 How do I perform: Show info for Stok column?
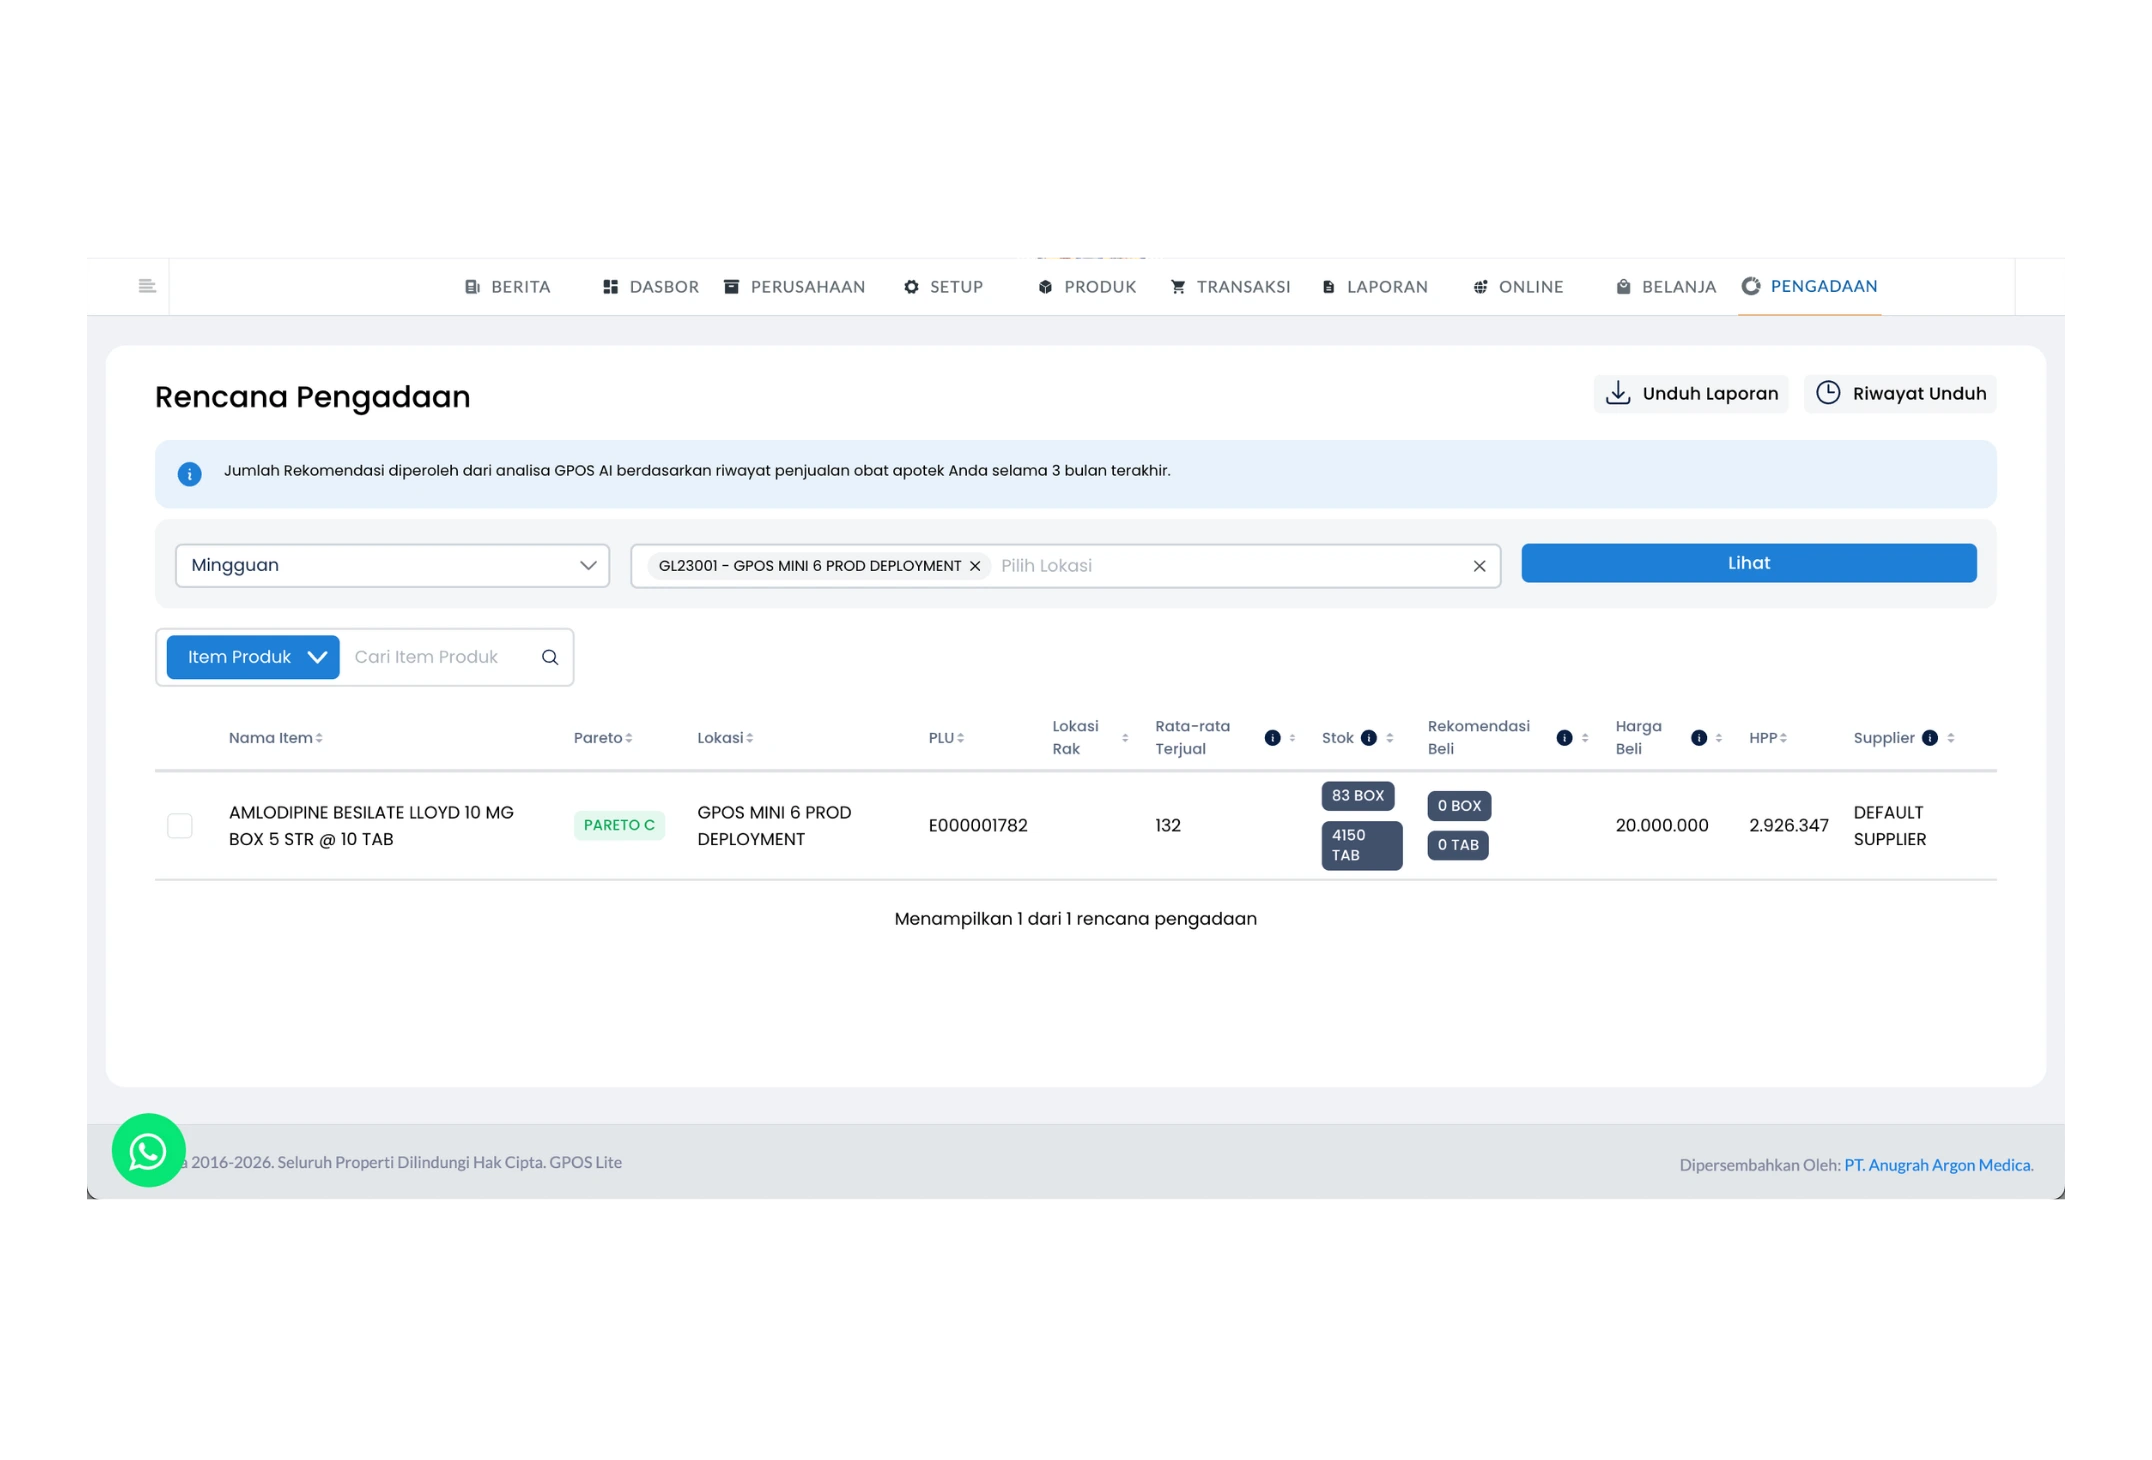click(x=1369, y=738)
